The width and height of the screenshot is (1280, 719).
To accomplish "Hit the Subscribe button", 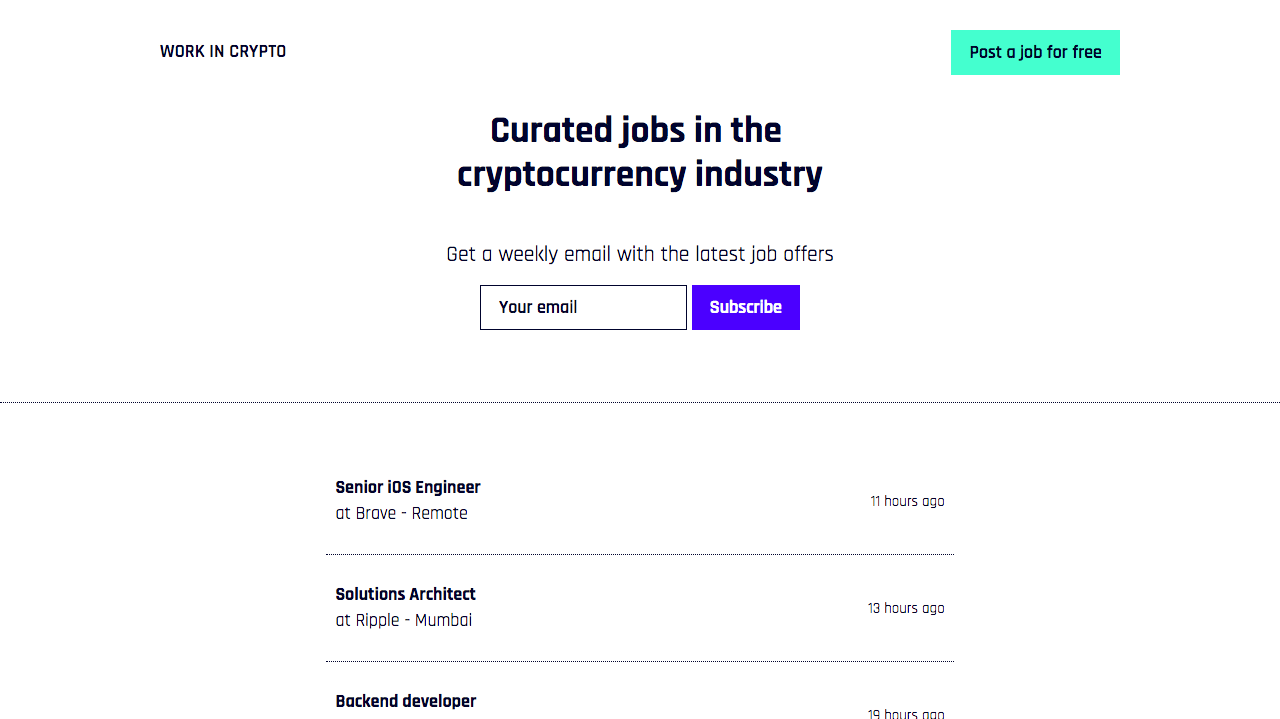I will [x=745, y=307].
